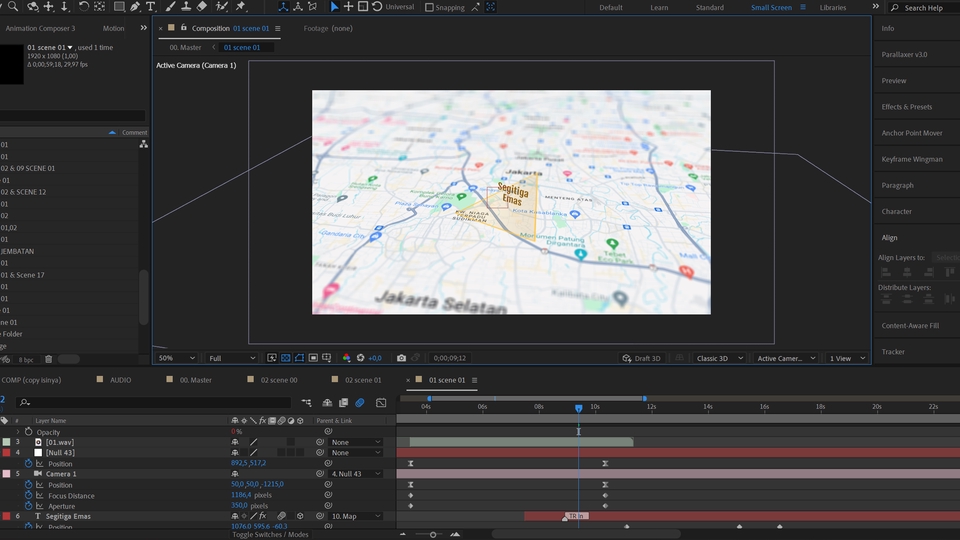The image size is (960, 540).
Task: Switch to the Libraries workspace
Action: 833,7
